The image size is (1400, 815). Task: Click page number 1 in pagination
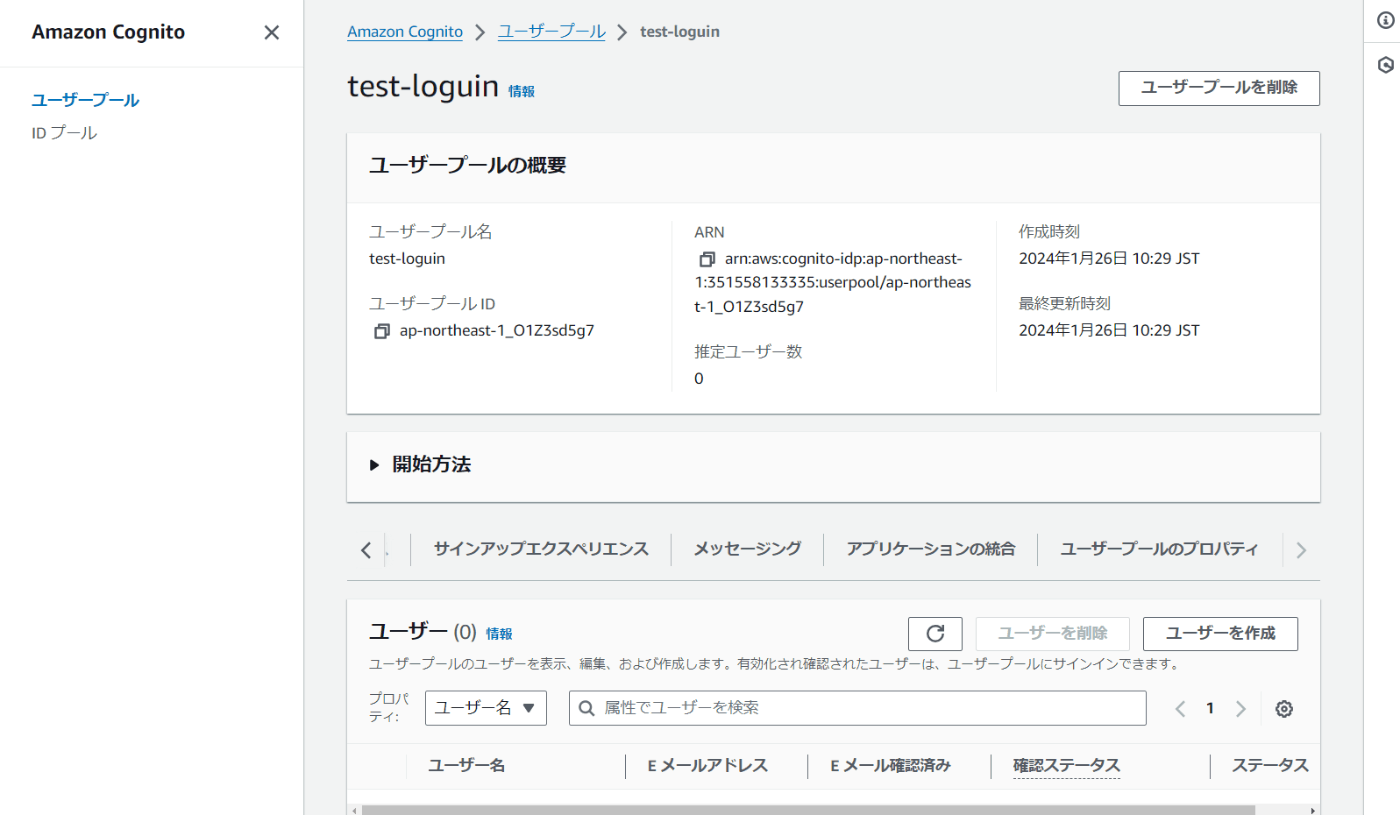coord(1210,709)
